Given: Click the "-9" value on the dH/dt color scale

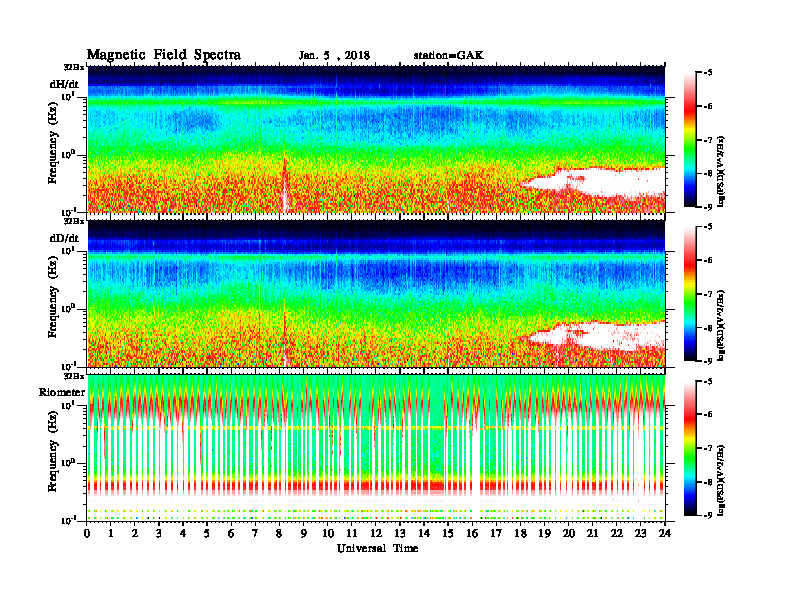Looking at the screenshot, I should pos(707,207).
